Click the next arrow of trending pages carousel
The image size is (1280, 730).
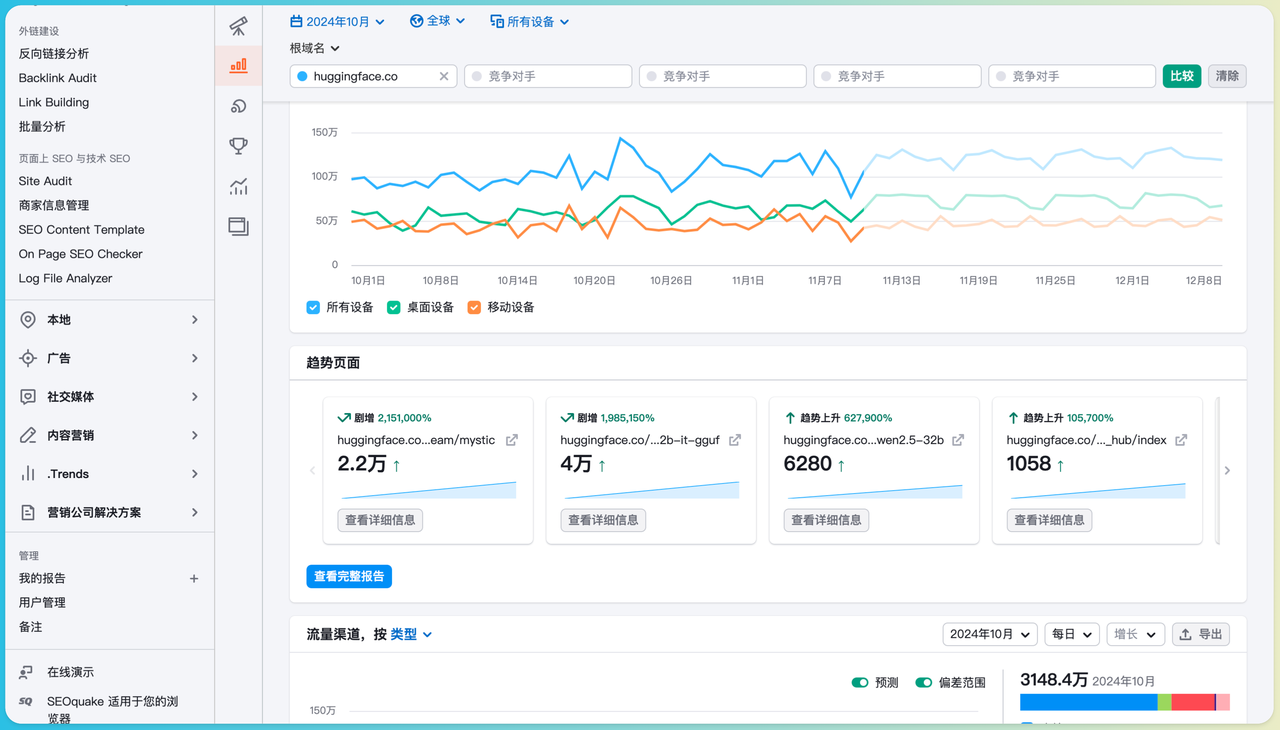1227,470
